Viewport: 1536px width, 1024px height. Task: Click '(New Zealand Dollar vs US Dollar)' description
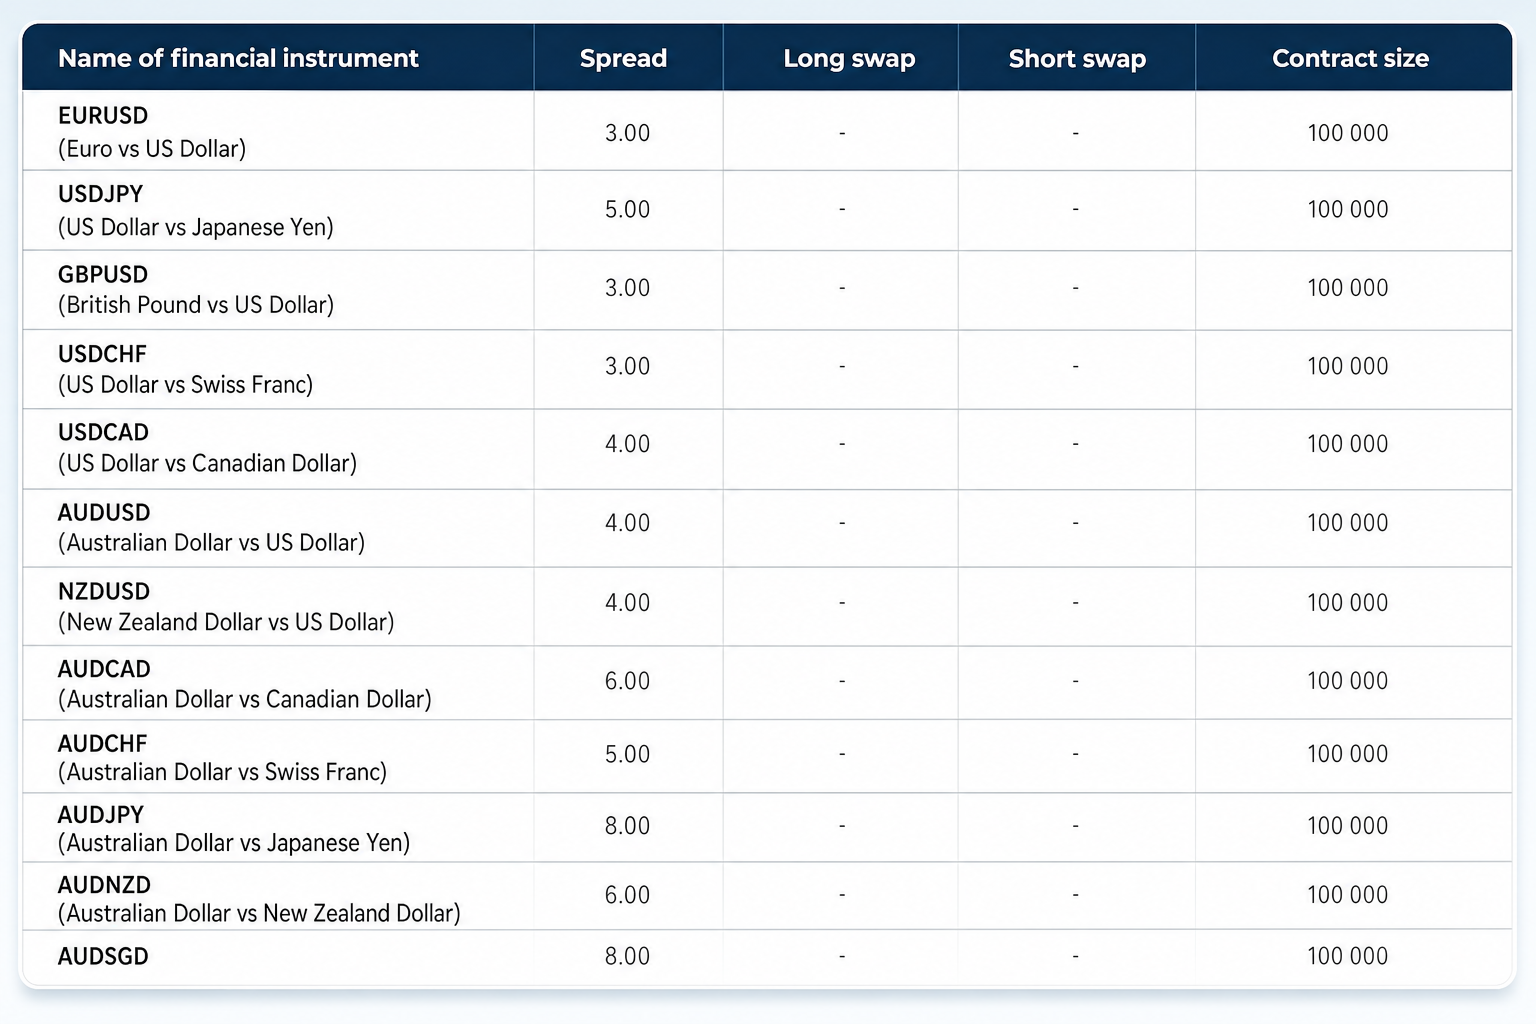(226, 622)
